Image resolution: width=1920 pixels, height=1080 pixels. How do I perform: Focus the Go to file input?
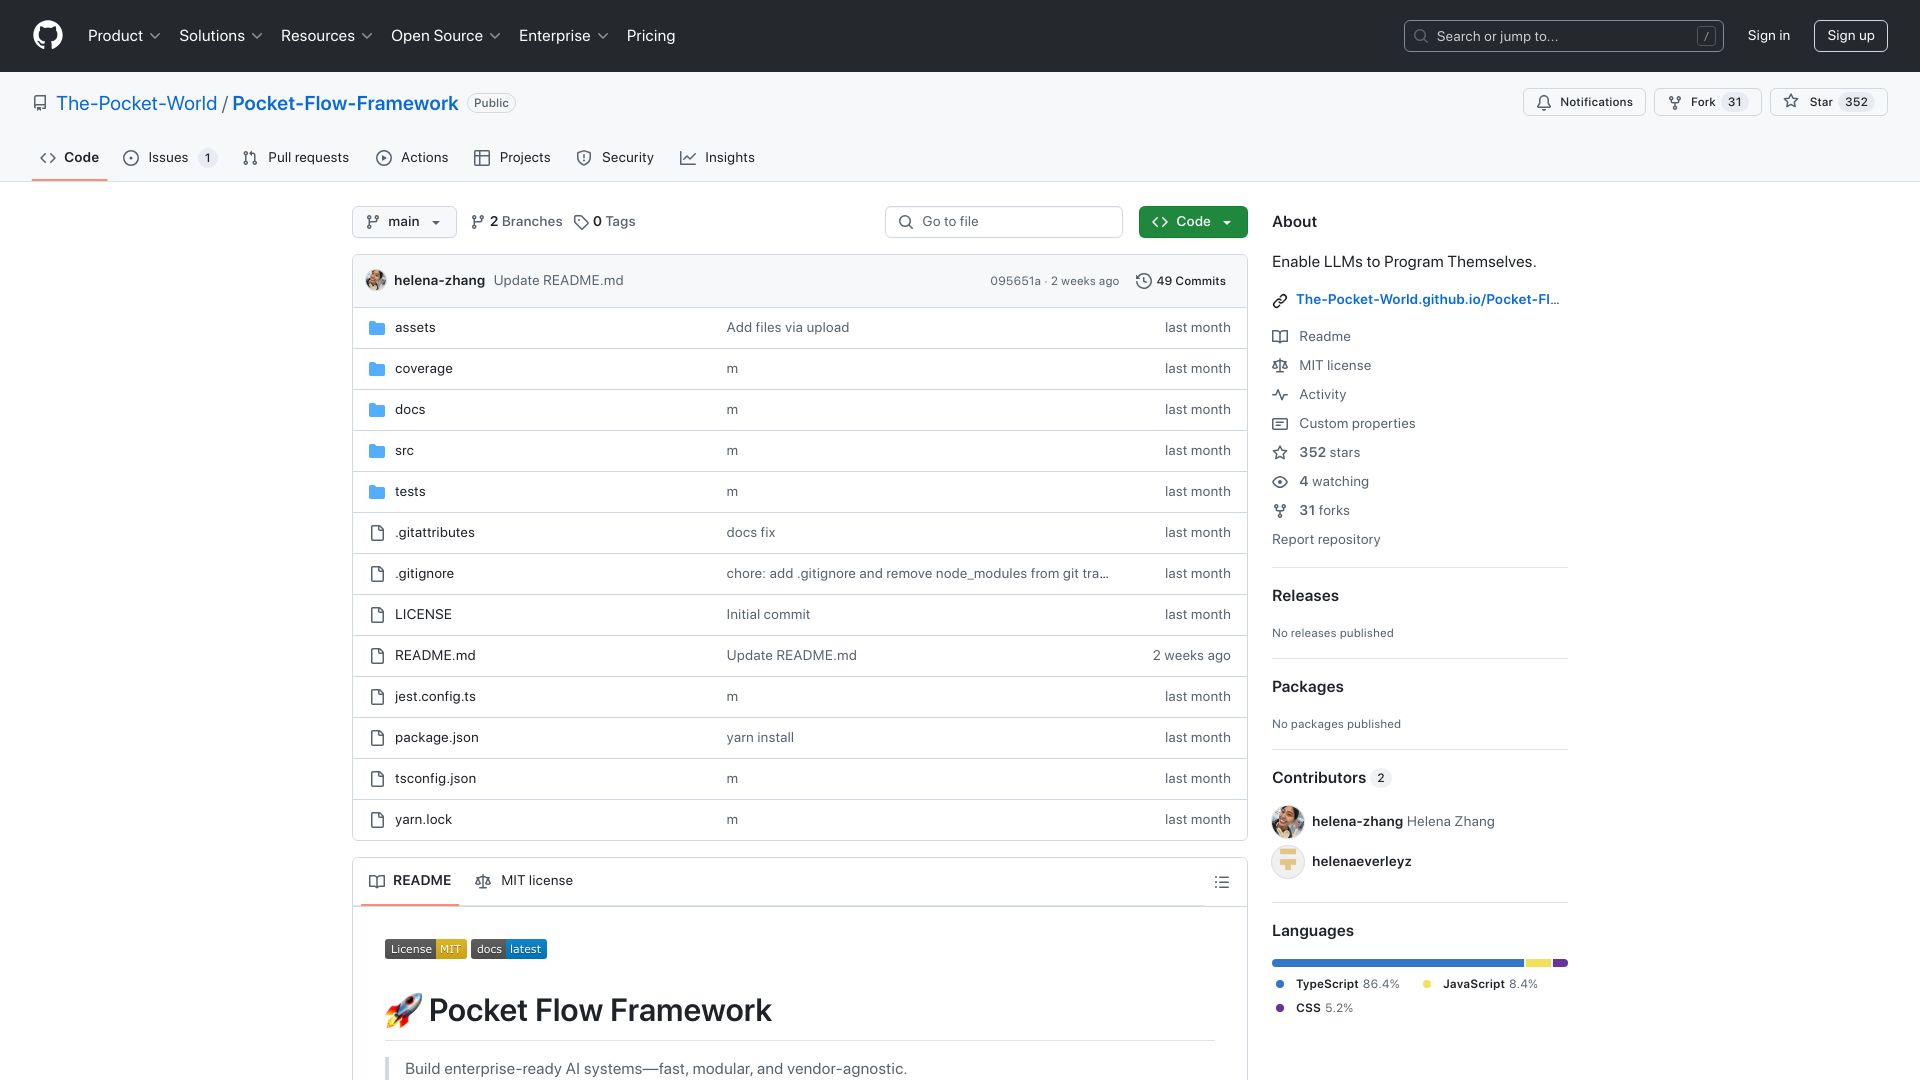coord(1004,222)
